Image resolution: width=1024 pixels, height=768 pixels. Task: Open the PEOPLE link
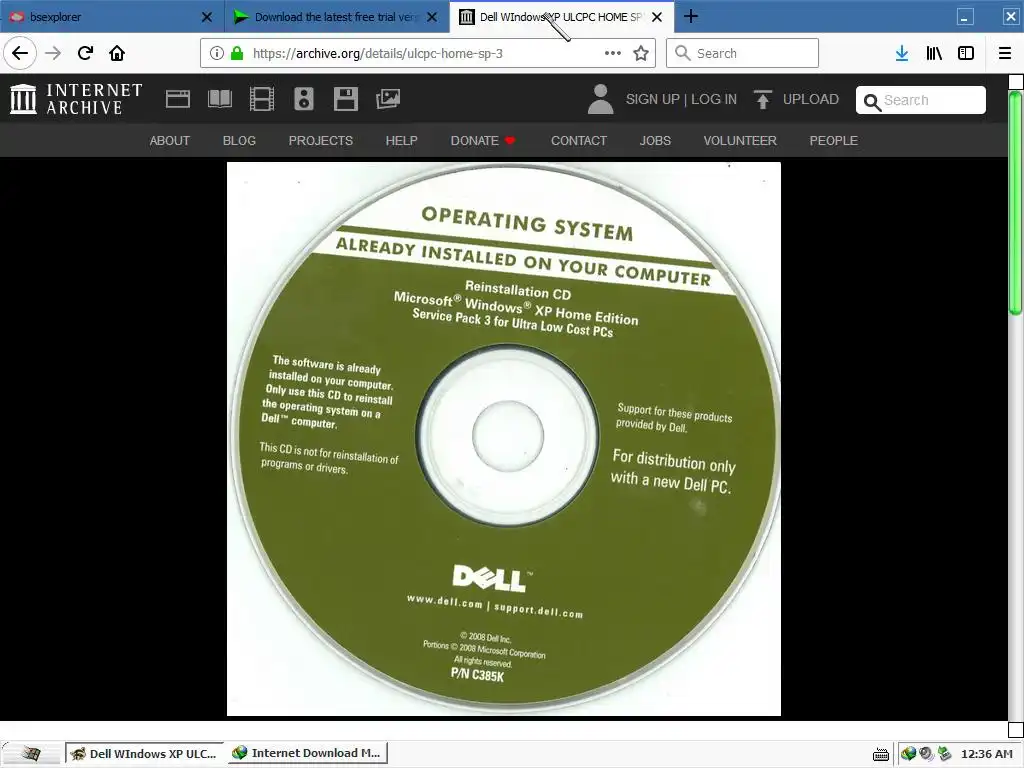pyautogui.click(x=833, y=140)
